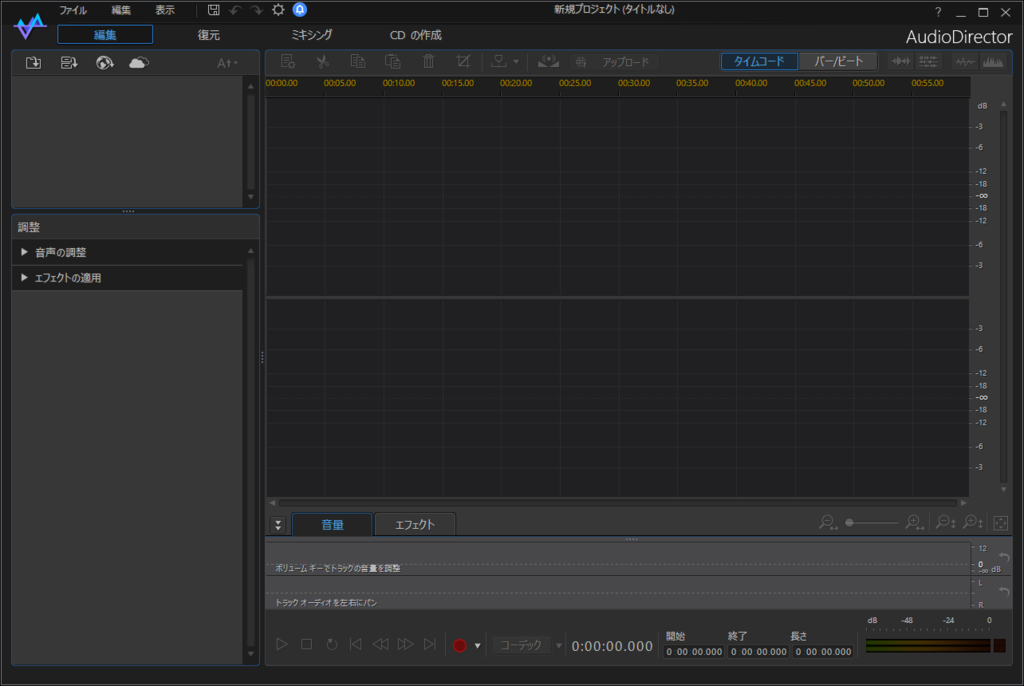The image size is (1024, 686).
Task: Click the import media icon in library panel
Action: [33, 63]
